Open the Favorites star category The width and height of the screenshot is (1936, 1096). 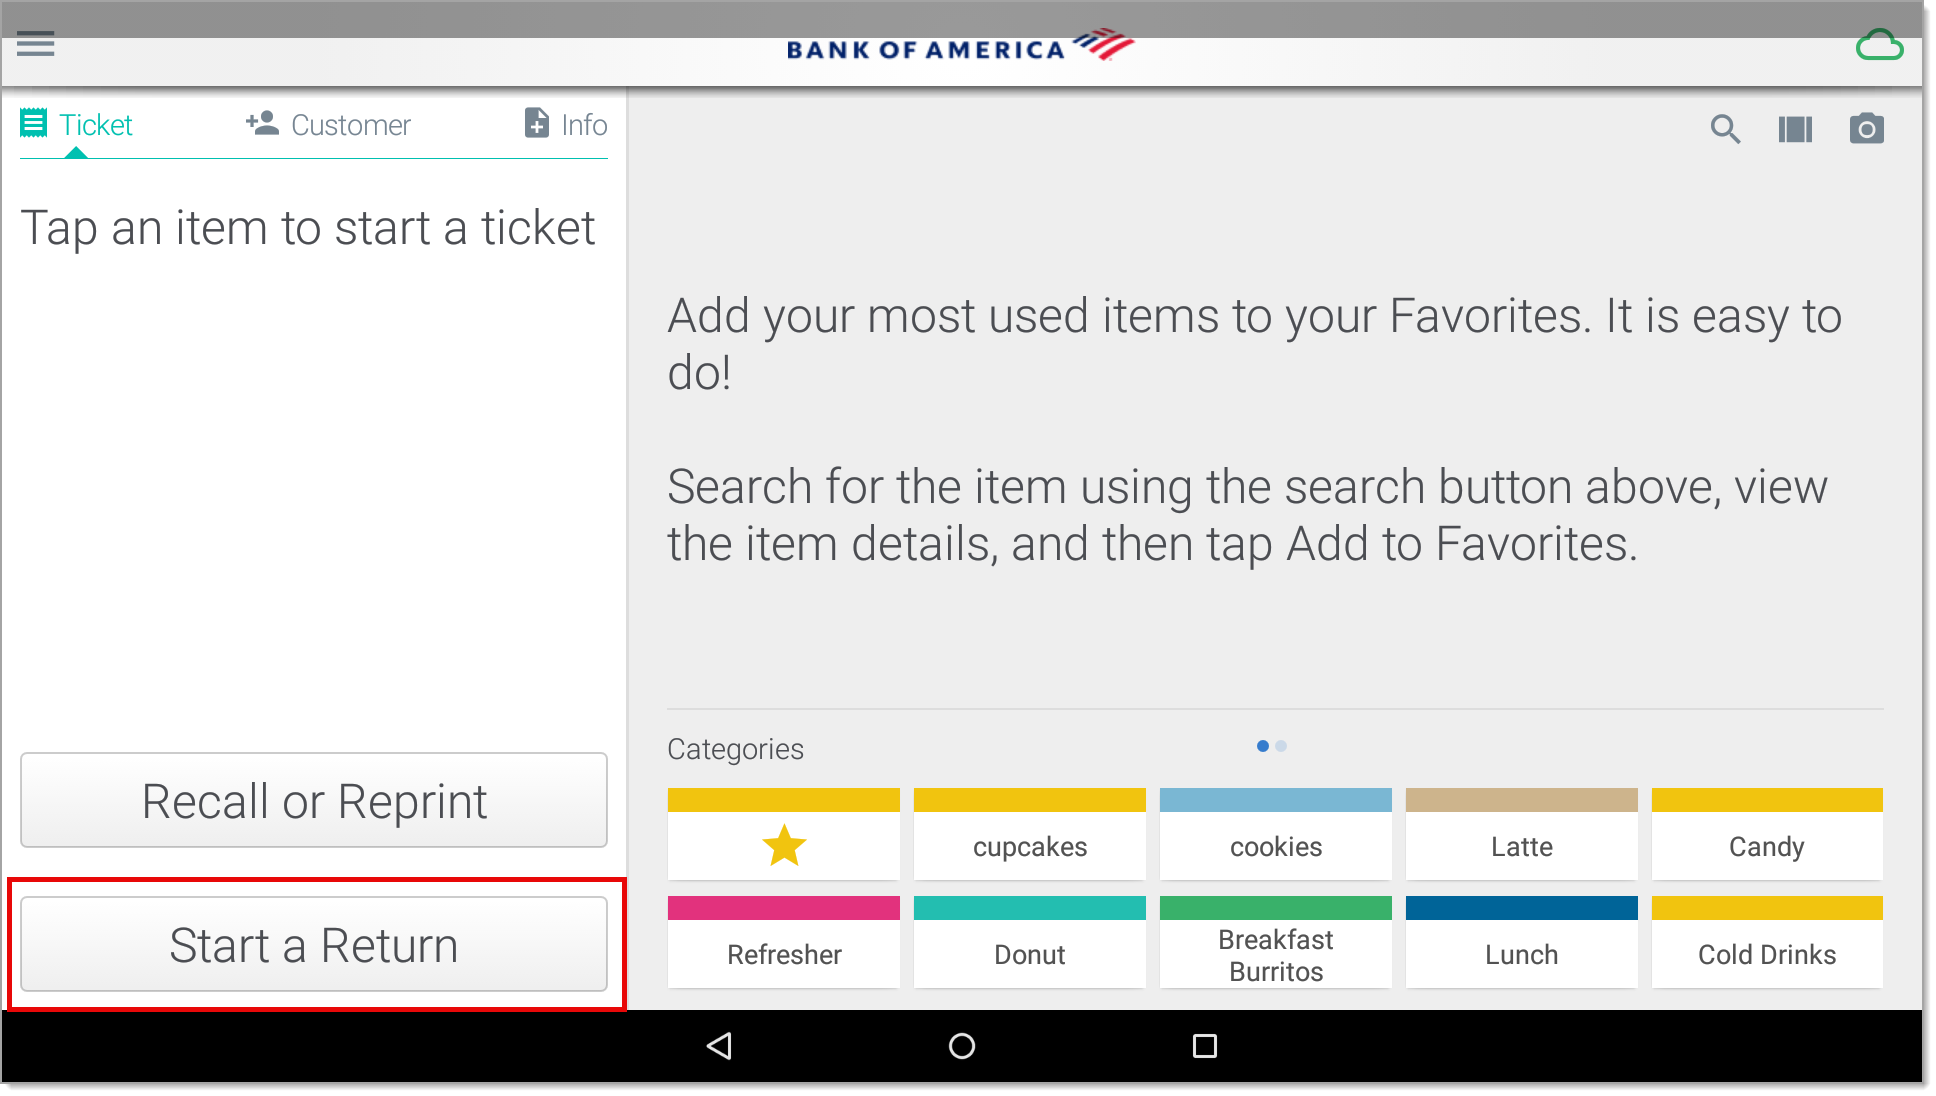click(x=784, y=834)
